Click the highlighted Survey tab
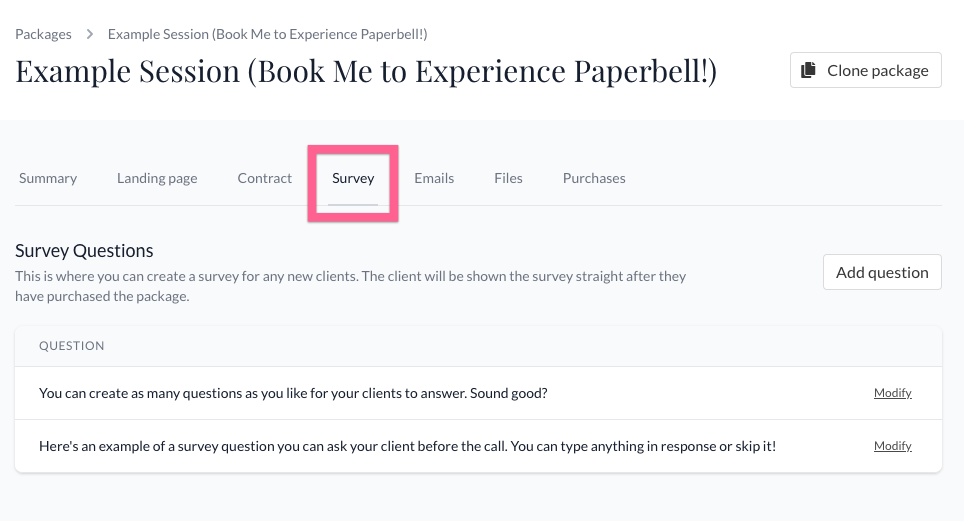The image size is (964, 521). pos(353,178)
